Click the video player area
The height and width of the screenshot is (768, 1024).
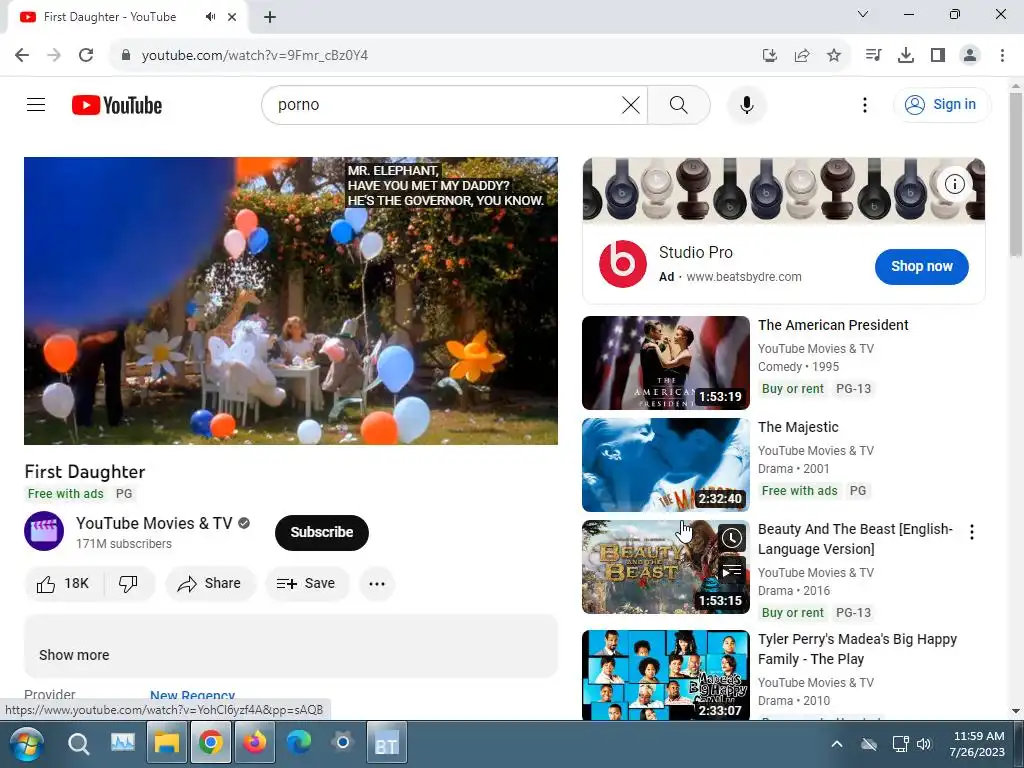tap(291, 301)
